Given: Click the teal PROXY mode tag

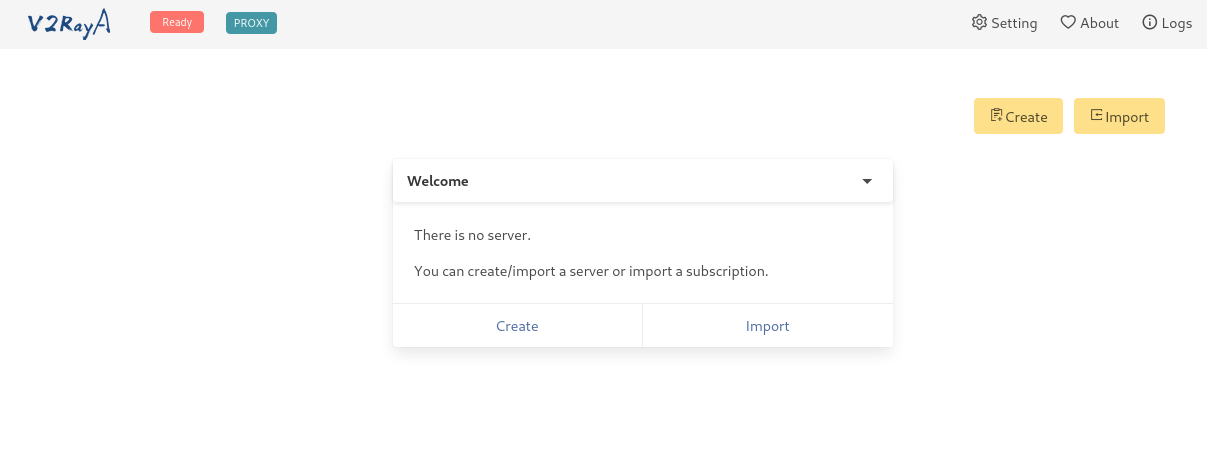Looking at the screenshot, I should 251,22.
